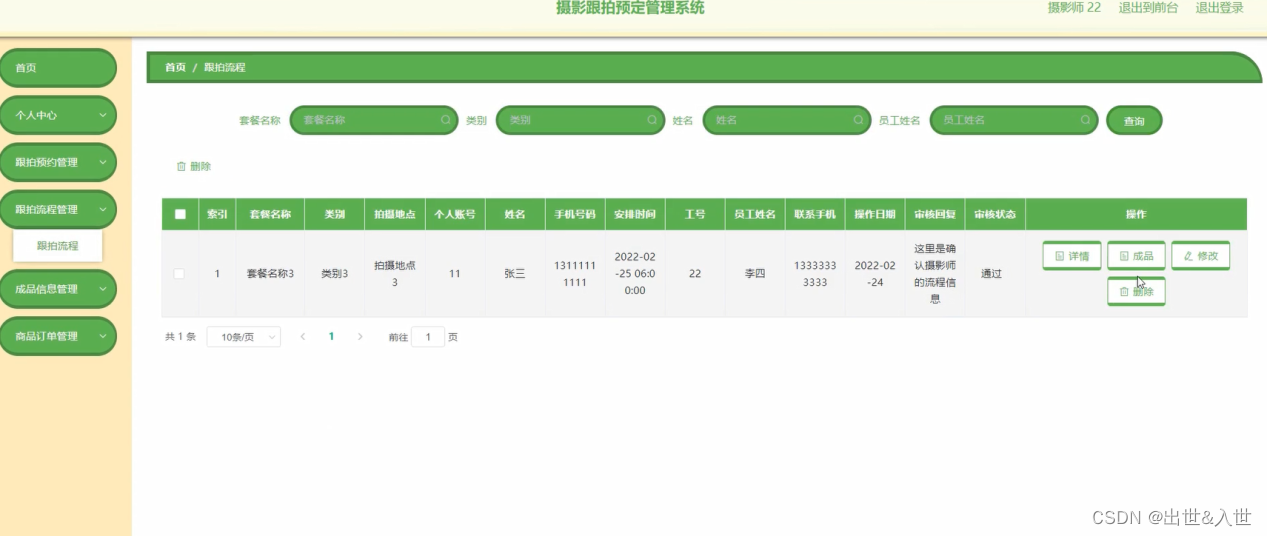Click the 操作日期 column header
Viewport: 1267px width, 536px height.
point(875,214)
